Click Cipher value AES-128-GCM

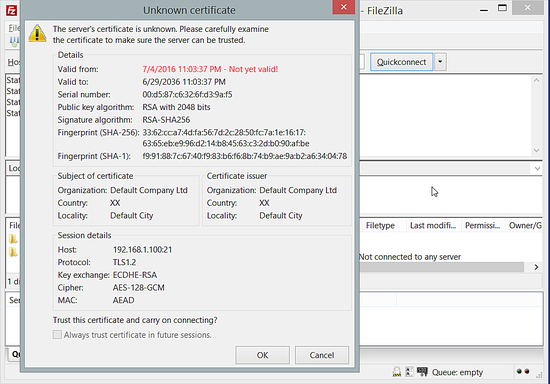(x=139, y=287)
